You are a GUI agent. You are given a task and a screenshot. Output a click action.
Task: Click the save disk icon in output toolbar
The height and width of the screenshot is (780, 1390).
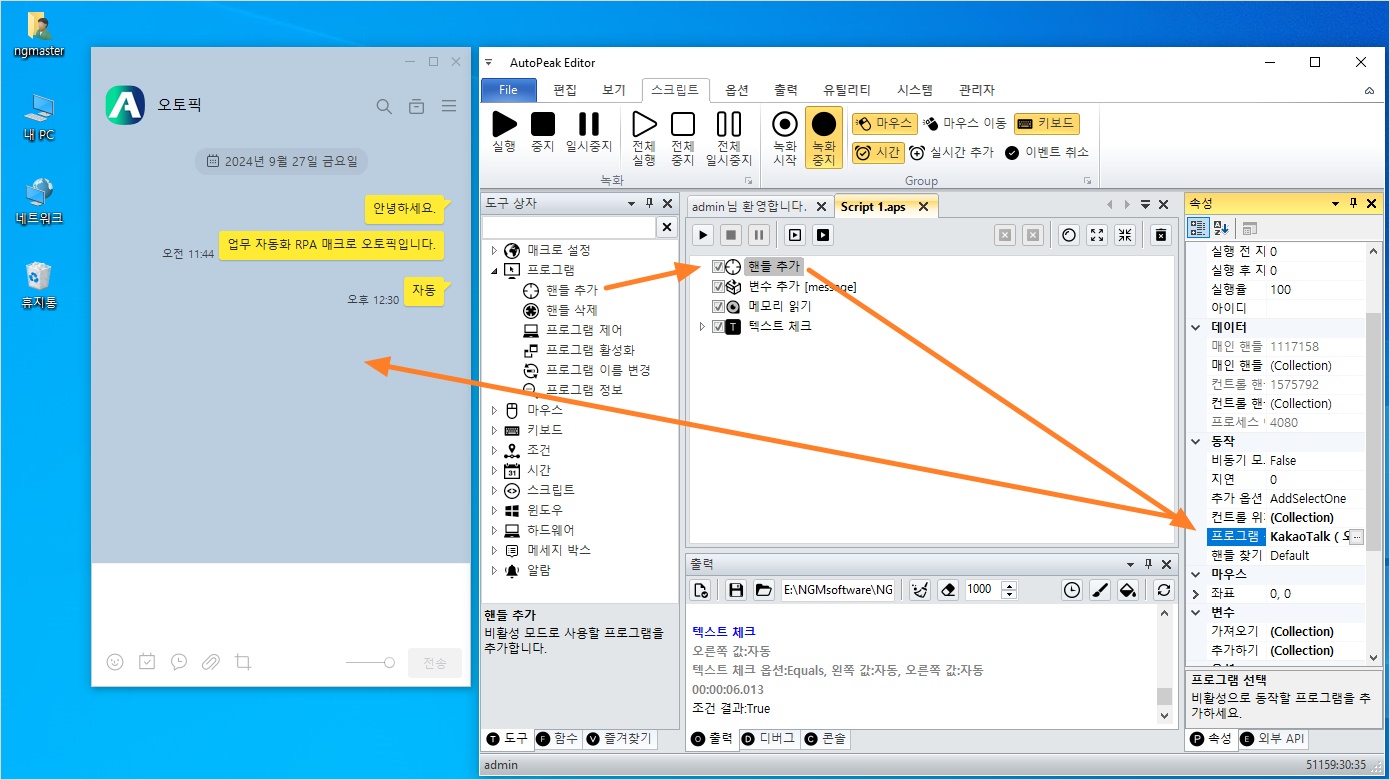click(x=736, y=590)
